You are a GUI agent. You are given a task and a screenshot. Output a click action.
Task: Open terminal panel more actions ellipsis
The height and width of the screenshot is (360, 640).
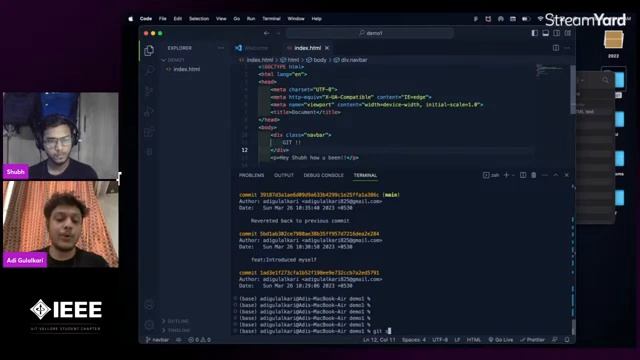(x=544, y=175)
